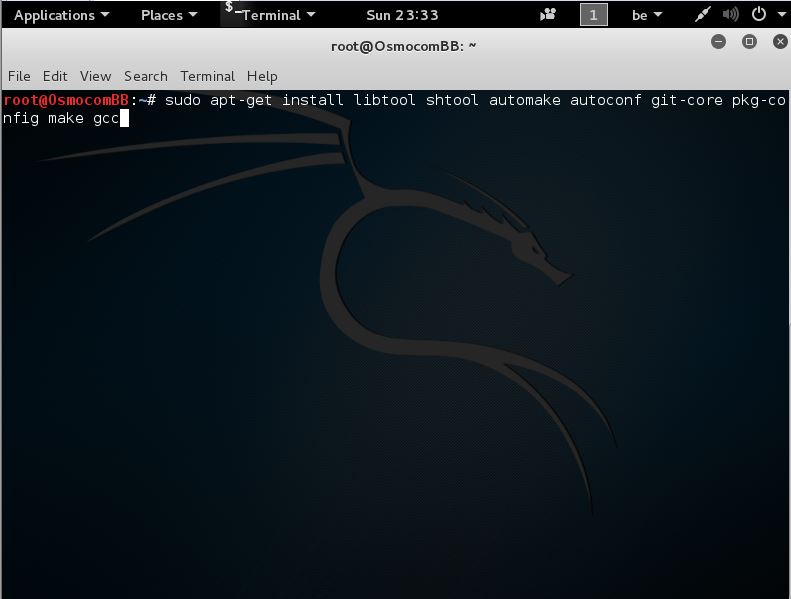
Task: Click the word 'install' in the command
Action: point(313,100)
